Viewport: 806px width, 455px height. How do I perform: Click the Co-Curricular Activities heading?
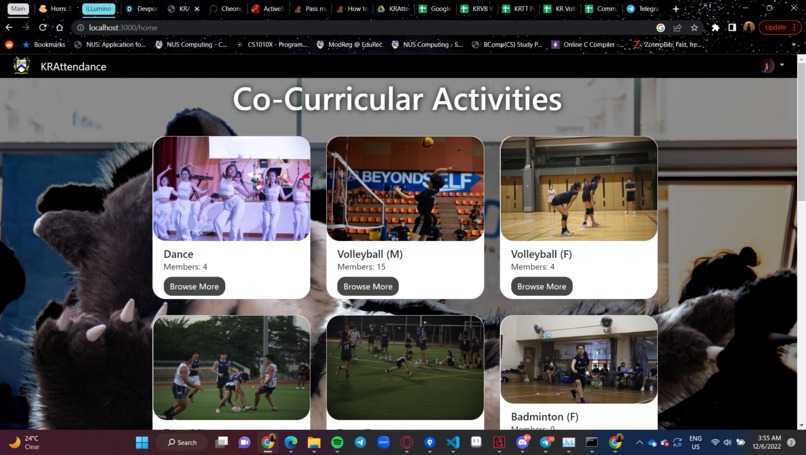tap(397, 99)
